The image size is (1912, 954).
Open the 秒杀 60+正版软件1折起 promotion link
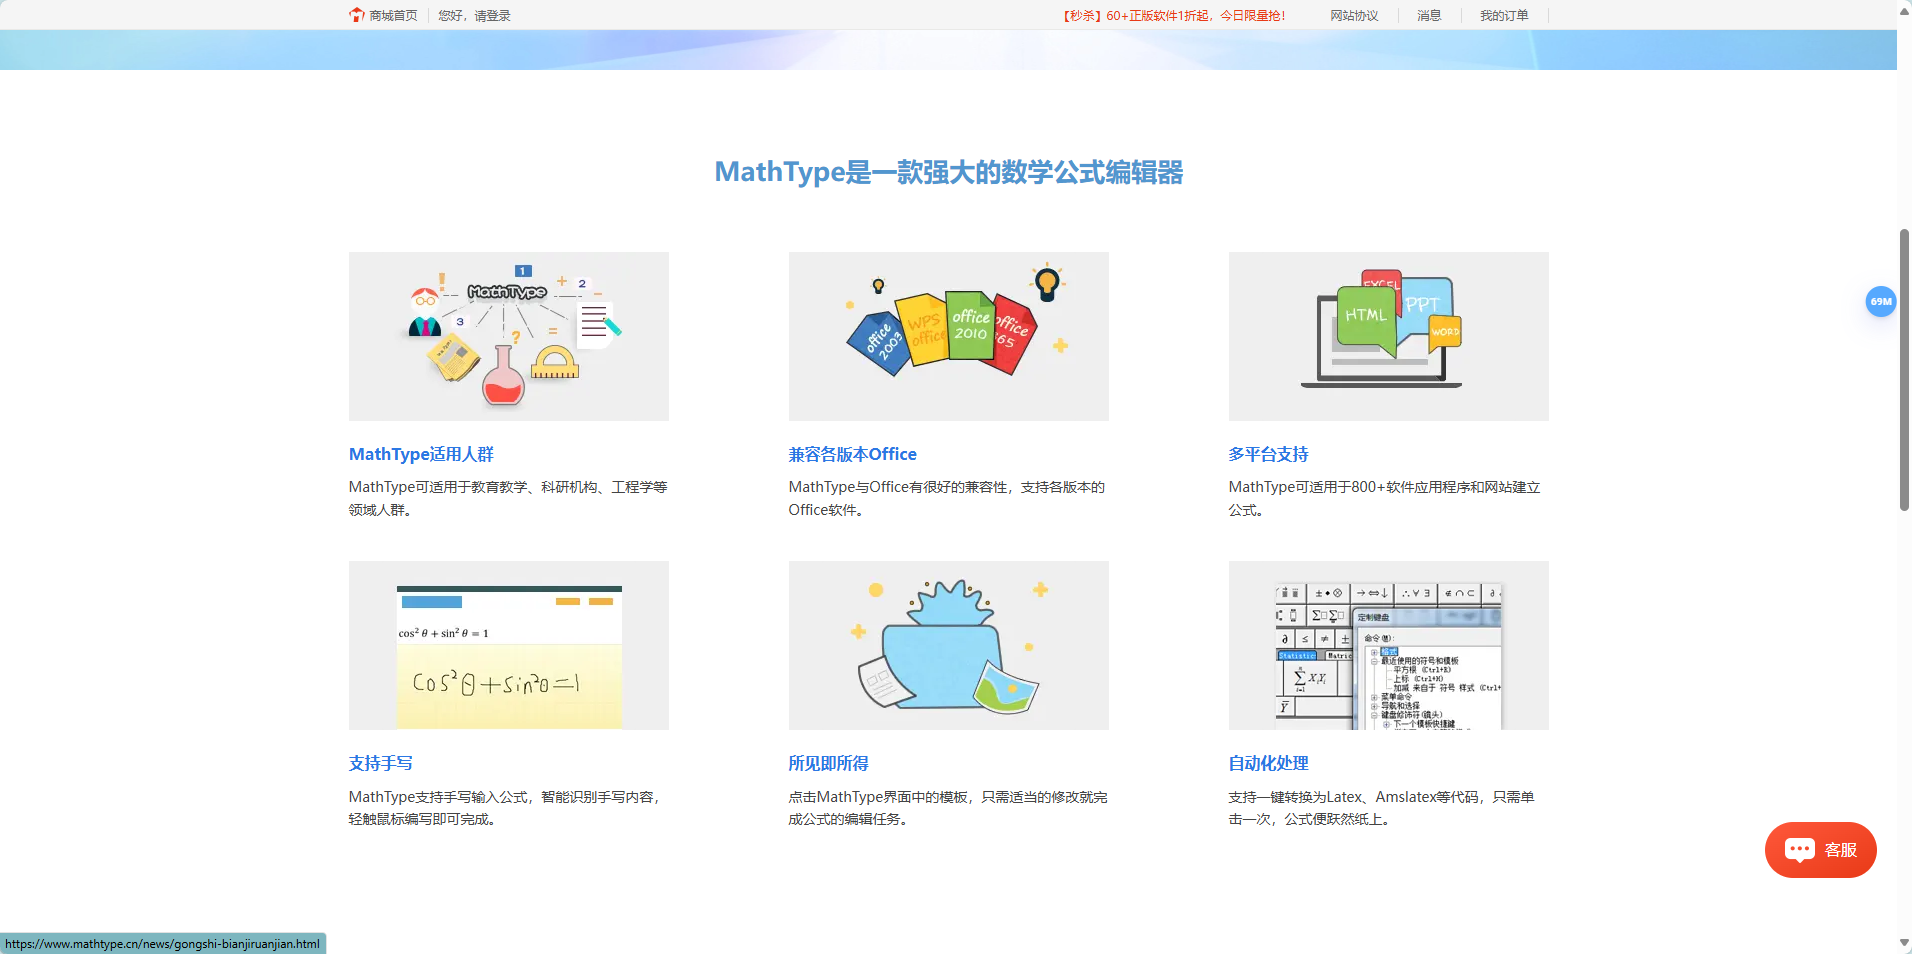[1175, 15]
